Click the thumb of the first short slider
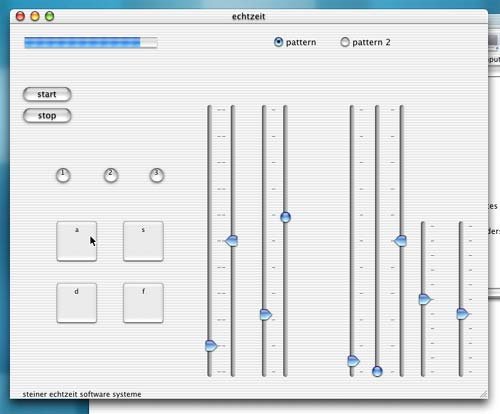 [x=425, y=299]
